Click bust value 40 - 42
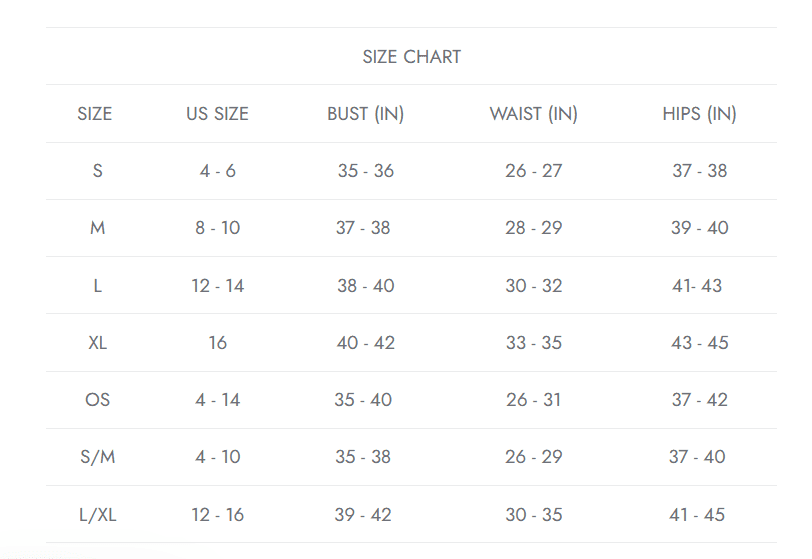Image resolution: width=812 pixels, height=559 pixels. point(366,342)
